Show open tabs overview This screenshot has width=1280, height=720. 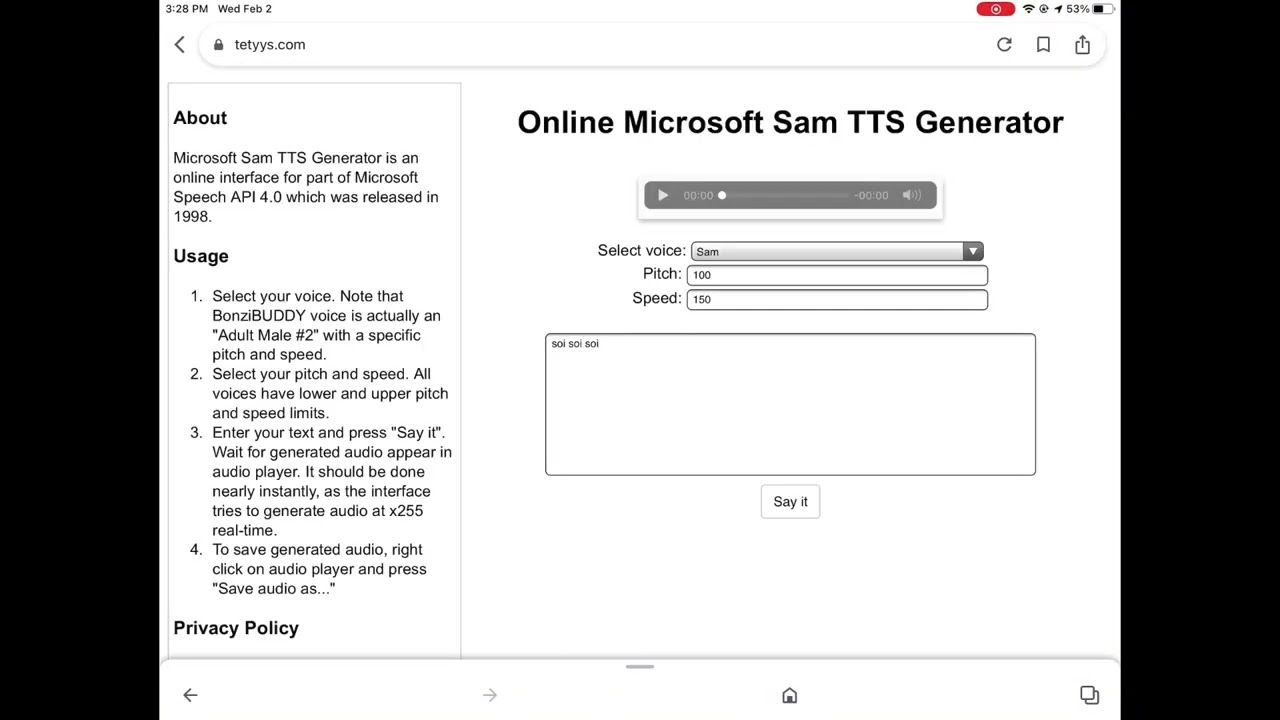pos(1089,695)
